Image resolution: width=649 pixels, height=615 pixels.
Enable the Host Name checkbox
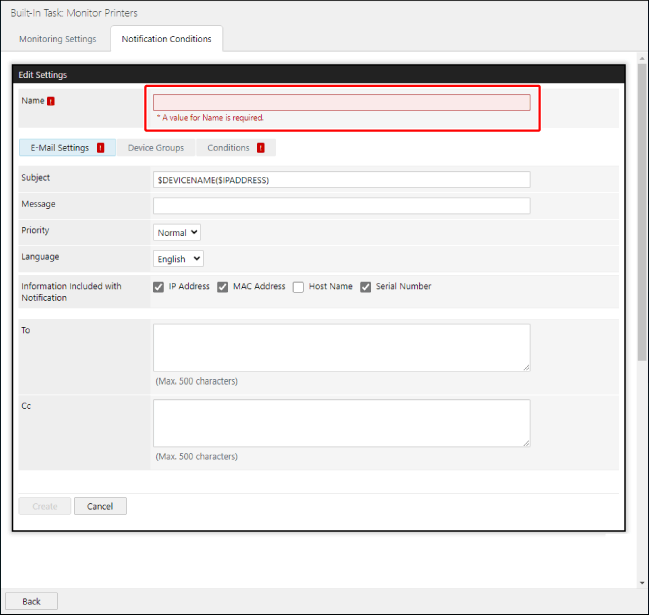point(298,287)
